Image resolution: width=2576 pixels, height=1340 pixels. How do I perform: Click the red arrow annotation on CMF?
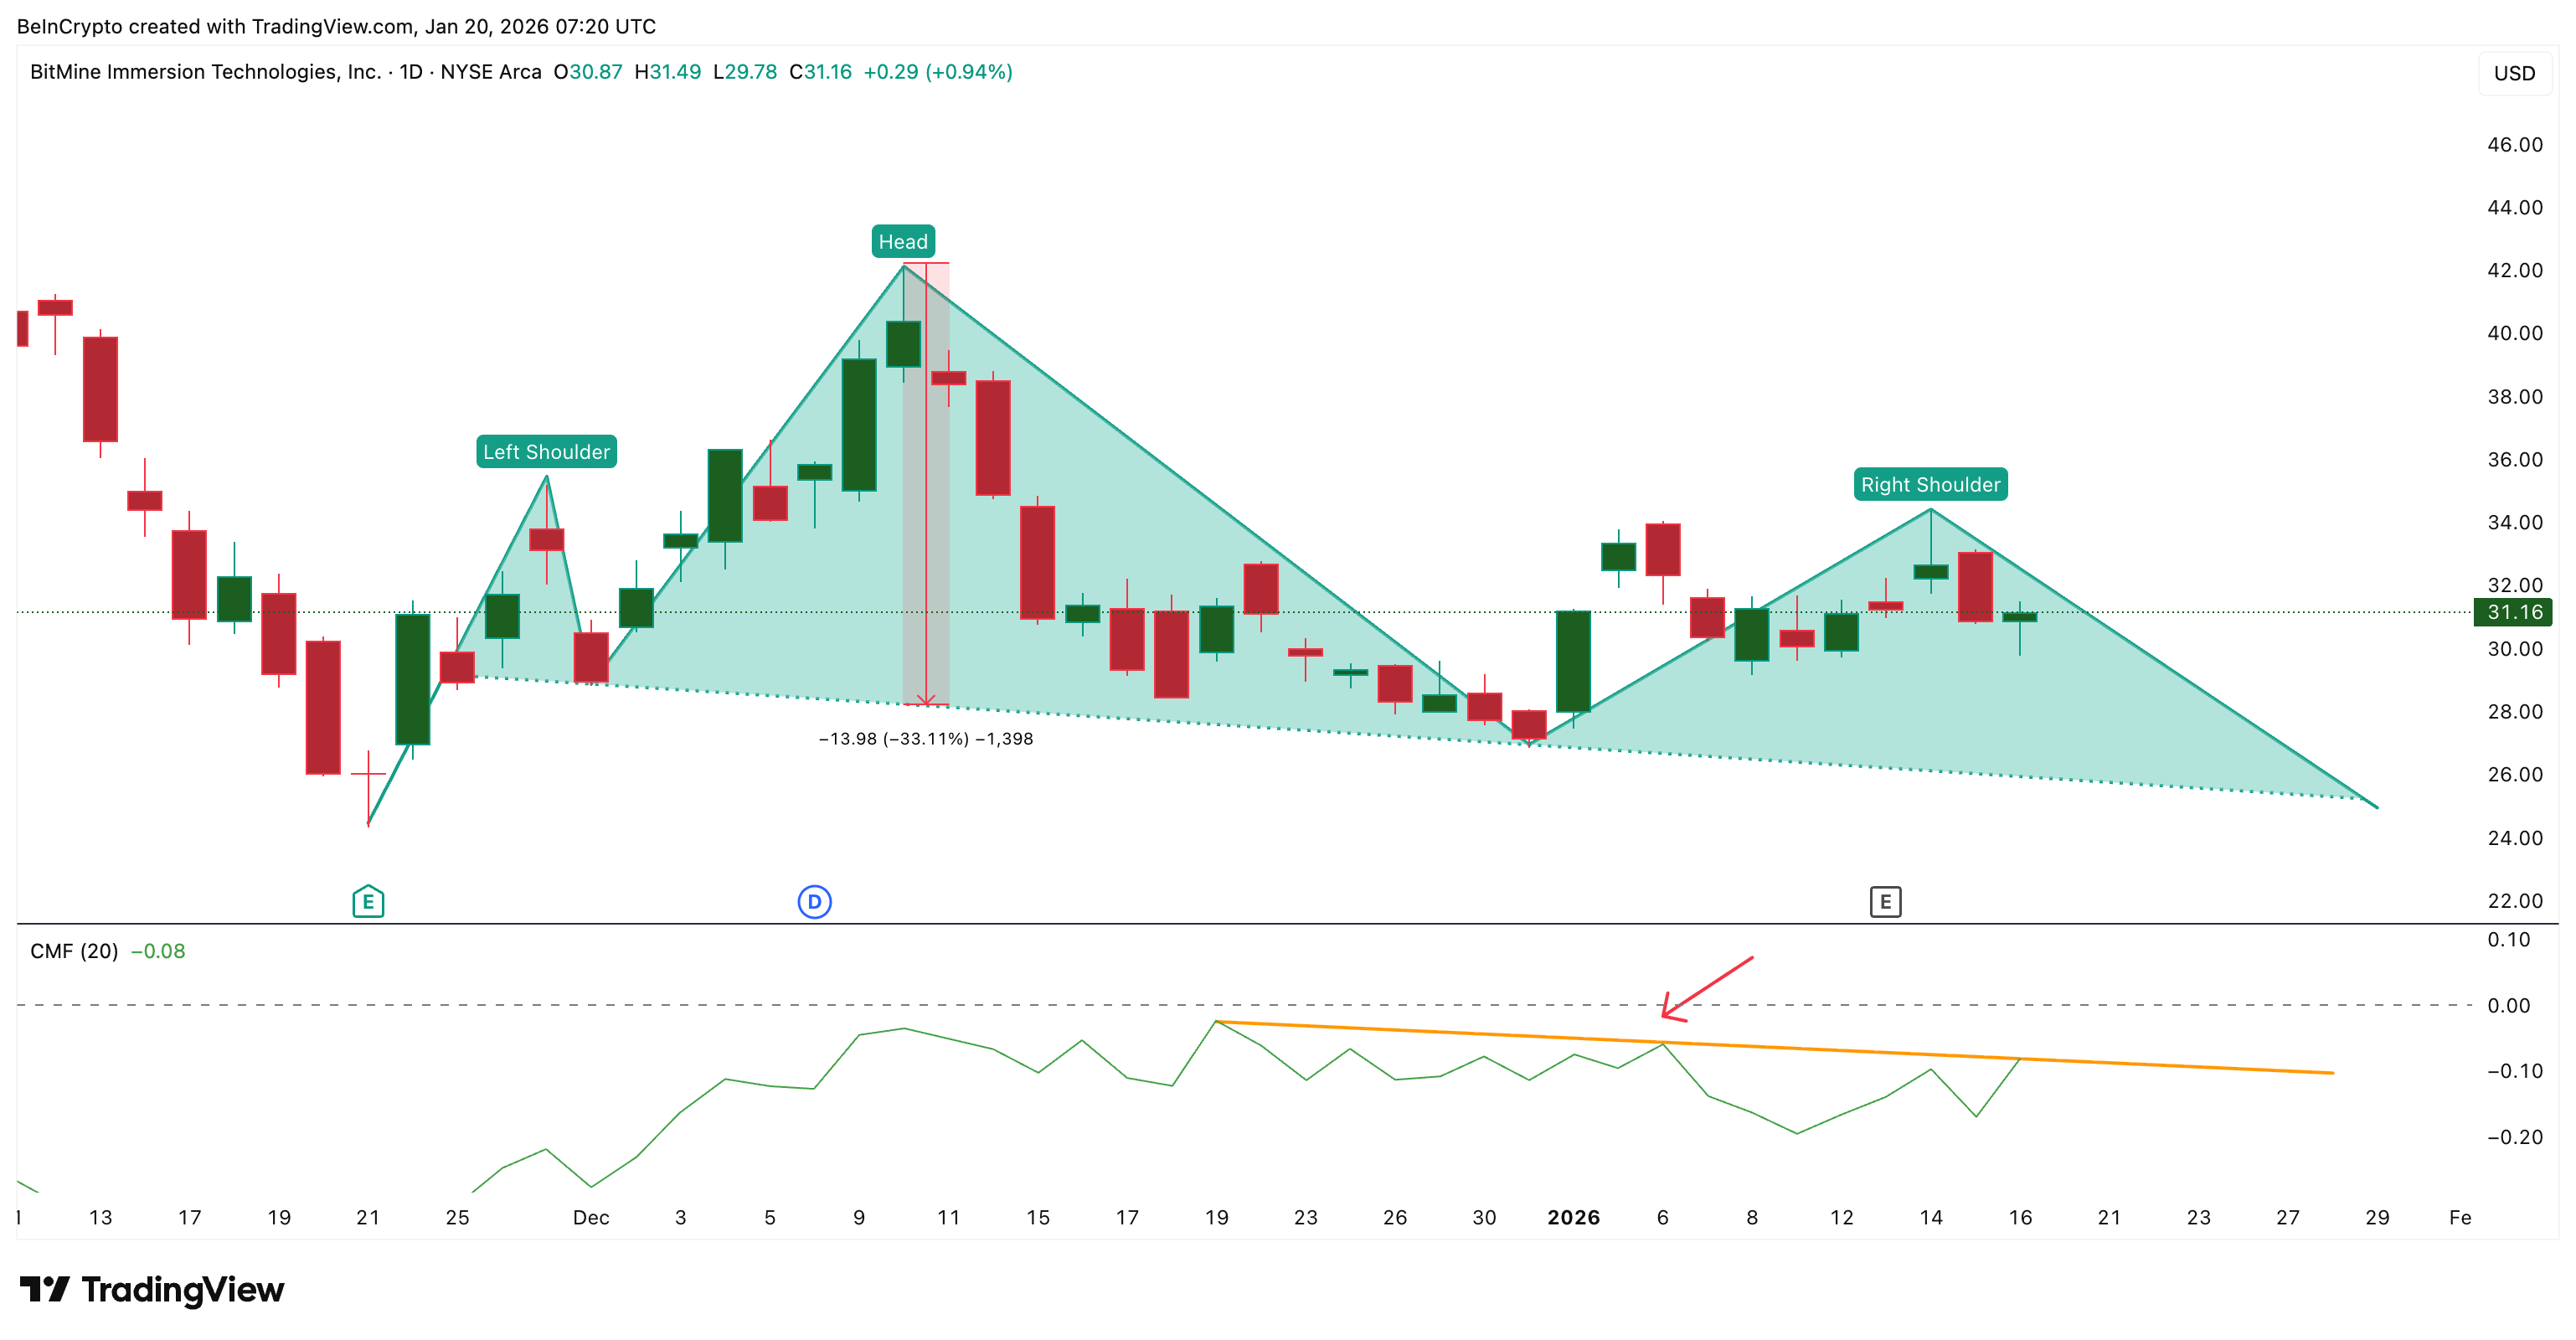(x=1708, y=988)
